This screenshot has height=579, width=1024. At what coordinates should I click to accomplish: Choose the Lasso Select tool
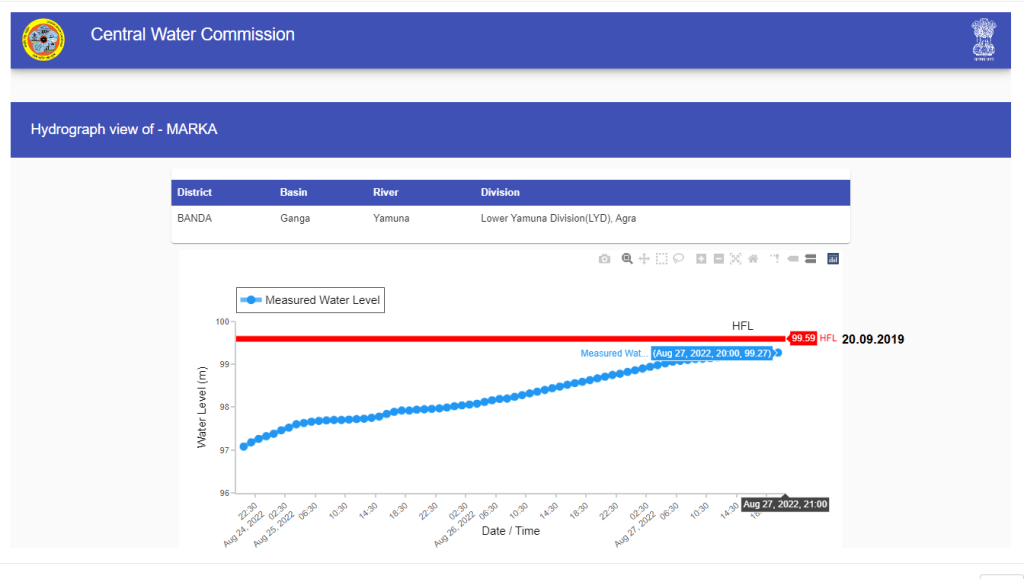click(678, 259)
